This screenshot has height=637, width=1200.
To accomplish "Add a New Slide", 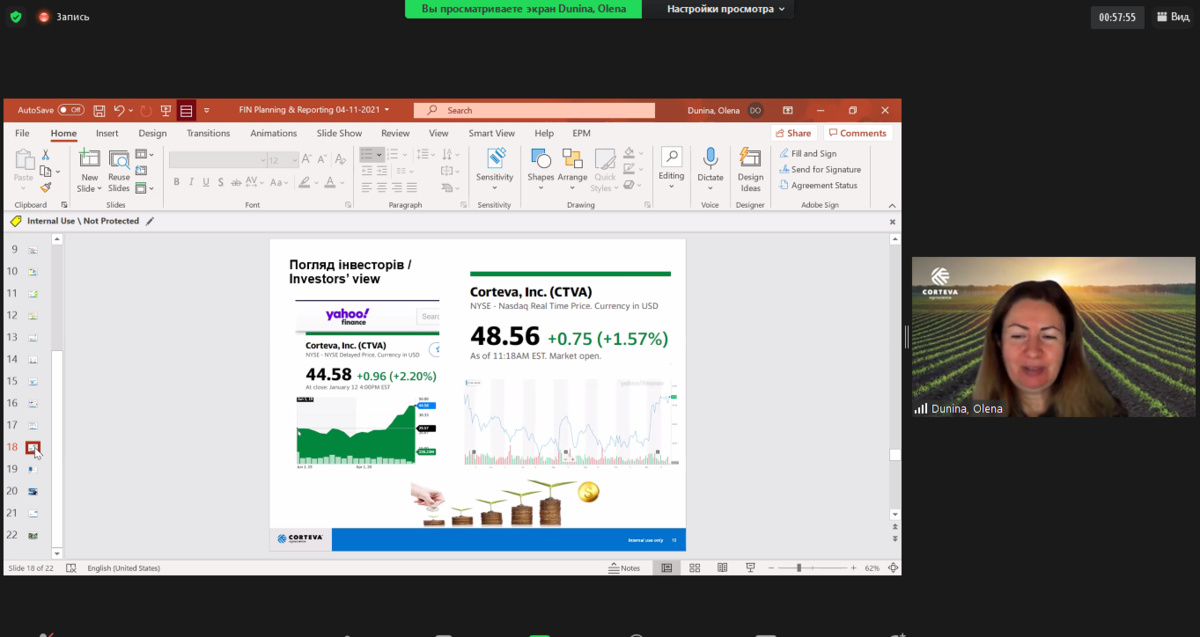I will [90, 170].
